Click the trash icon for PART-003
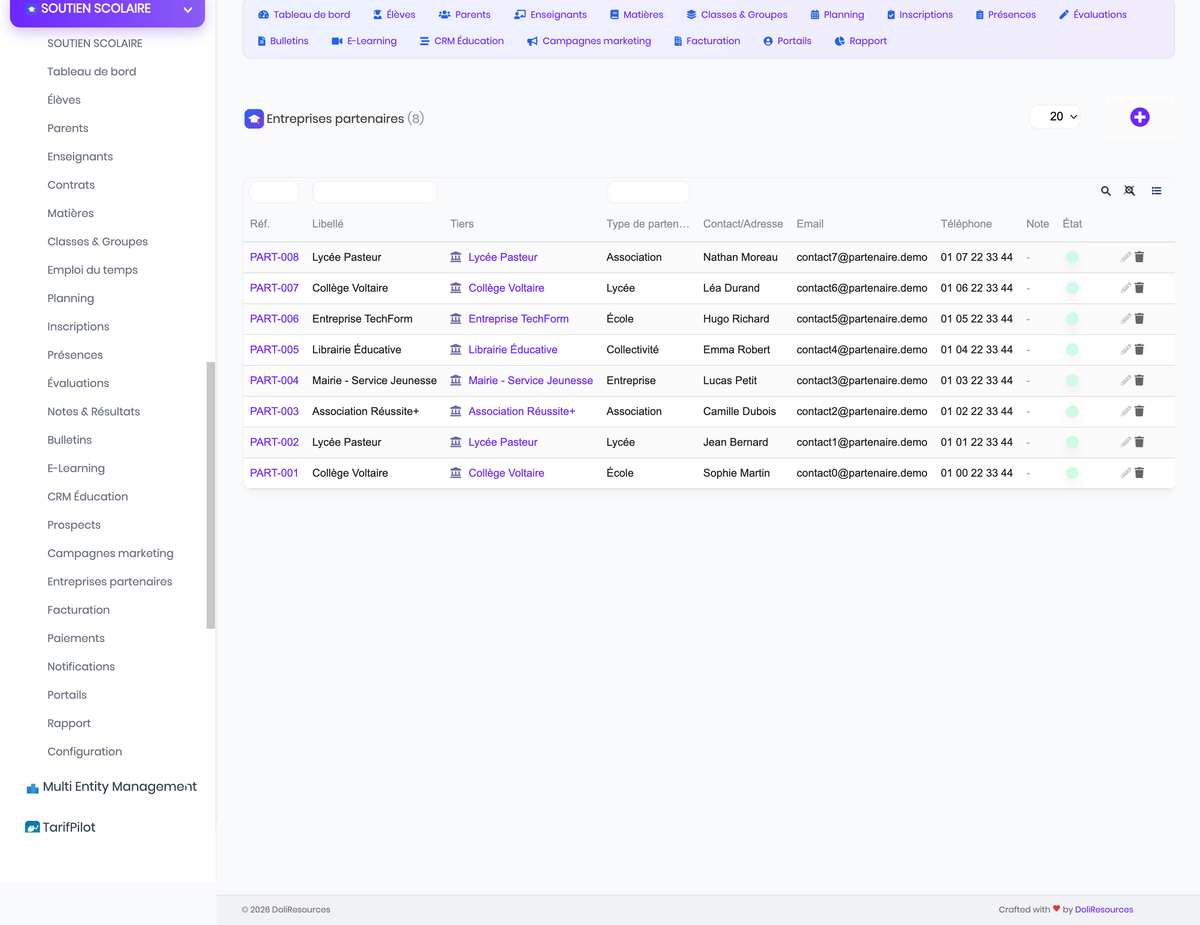 click(x=1139, y=411)
